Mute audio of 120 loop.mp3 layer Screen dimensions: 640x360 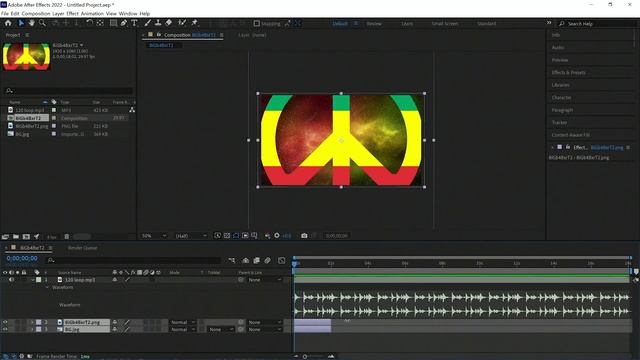tap(11, 280)
